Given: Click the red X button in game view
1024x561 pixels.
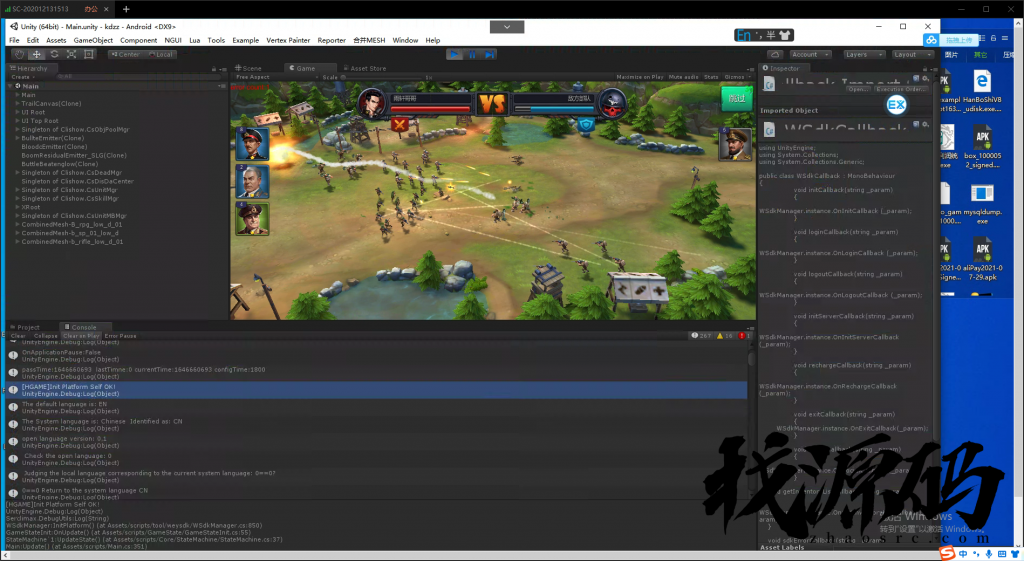Looking at the screenshot, I should 400,124.
